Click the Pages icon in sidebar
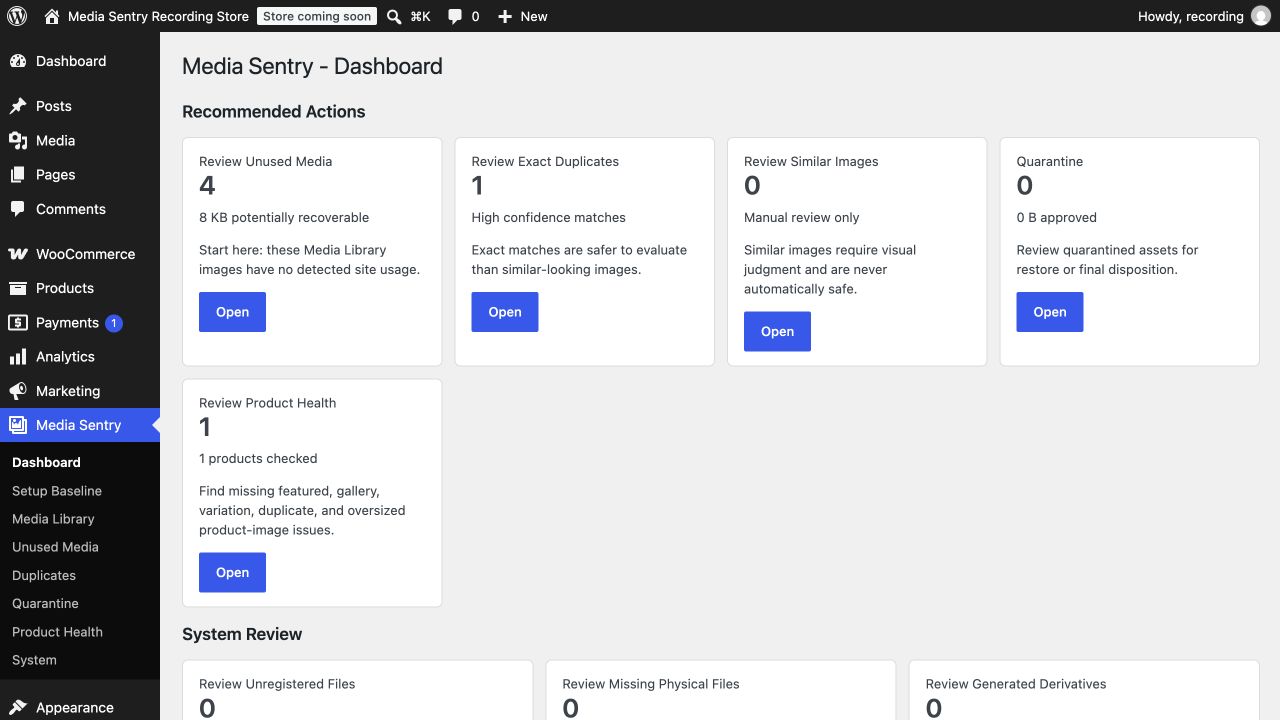Image resolution: width=1280 pixels, height=720 pixels. coord(18,175)
